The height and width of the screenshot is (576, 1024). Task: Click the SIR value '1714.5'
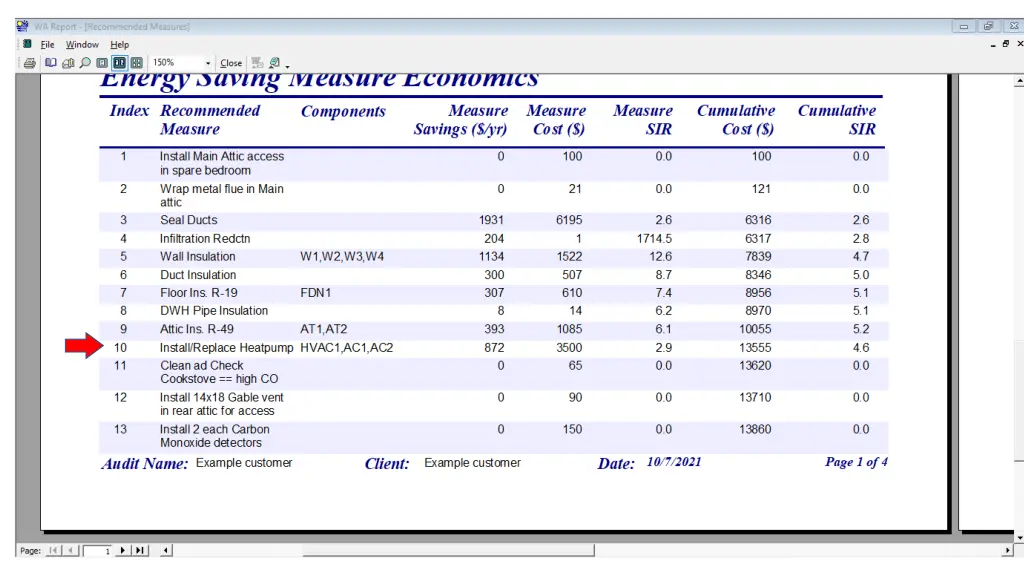click(654, 238)
